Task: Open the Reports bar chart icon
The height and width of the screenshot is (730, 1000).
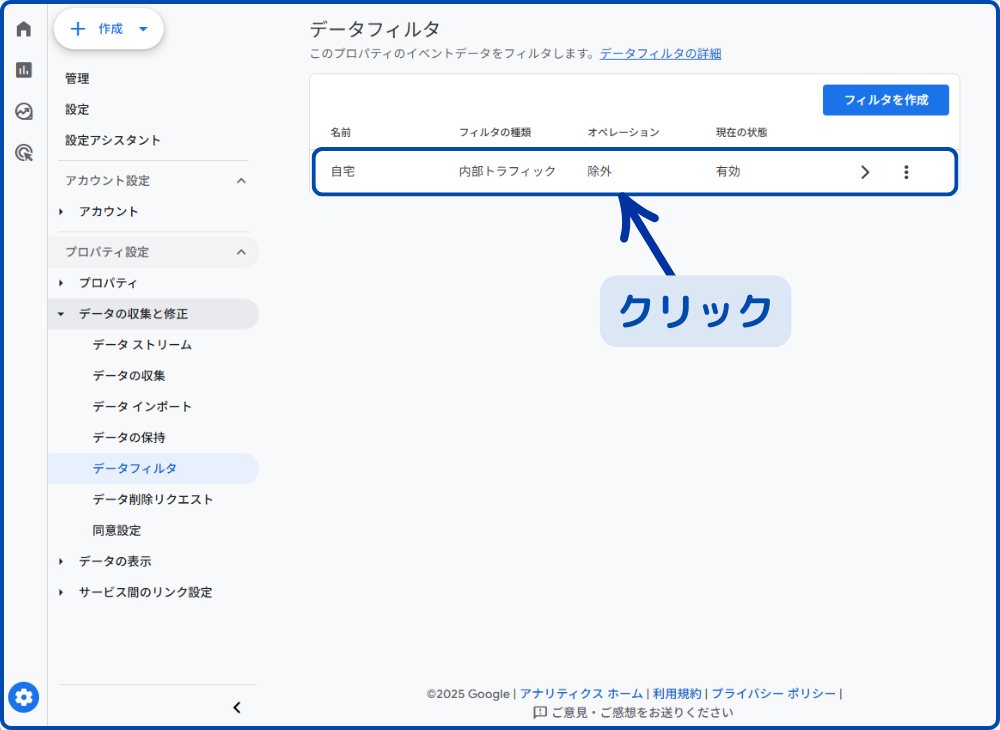Action: click(x=24, y=70)
